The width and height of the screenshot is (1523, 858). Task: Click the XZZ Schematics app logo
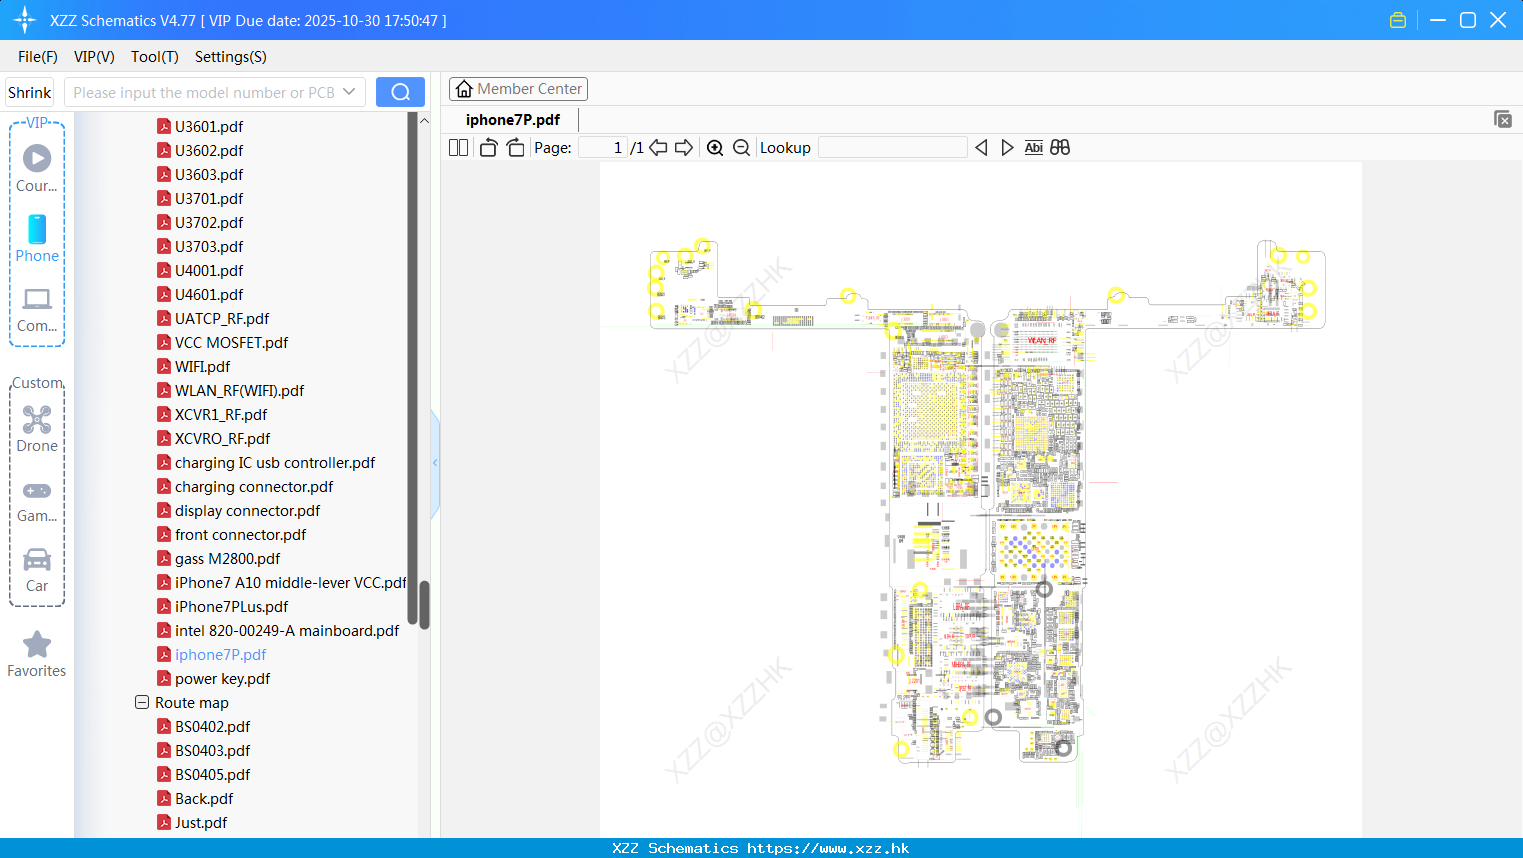tap(25, 20)
